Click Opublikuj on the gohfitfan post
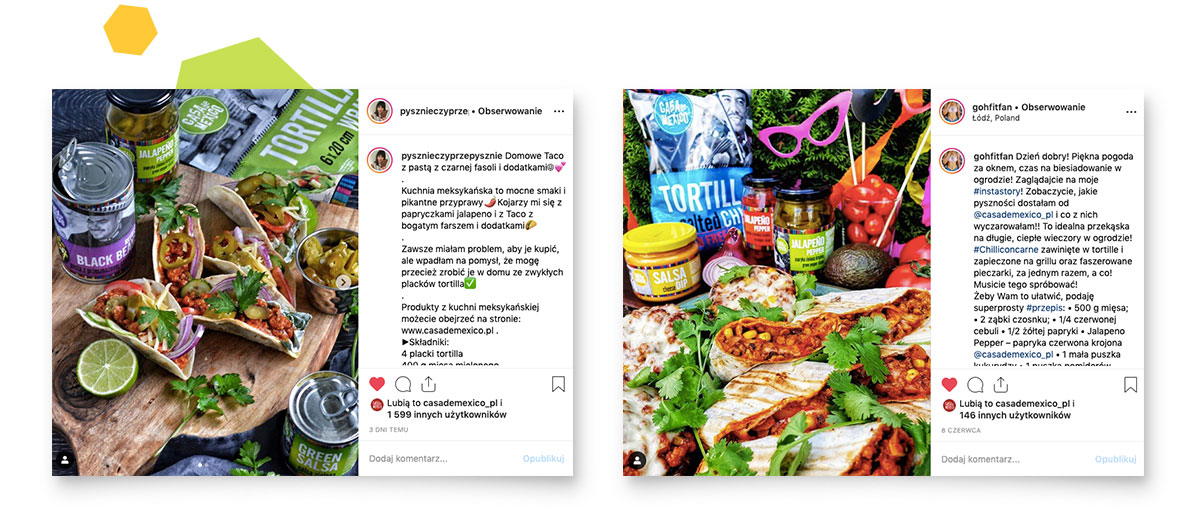1198x508 pixels. (x=1115, y=459)
